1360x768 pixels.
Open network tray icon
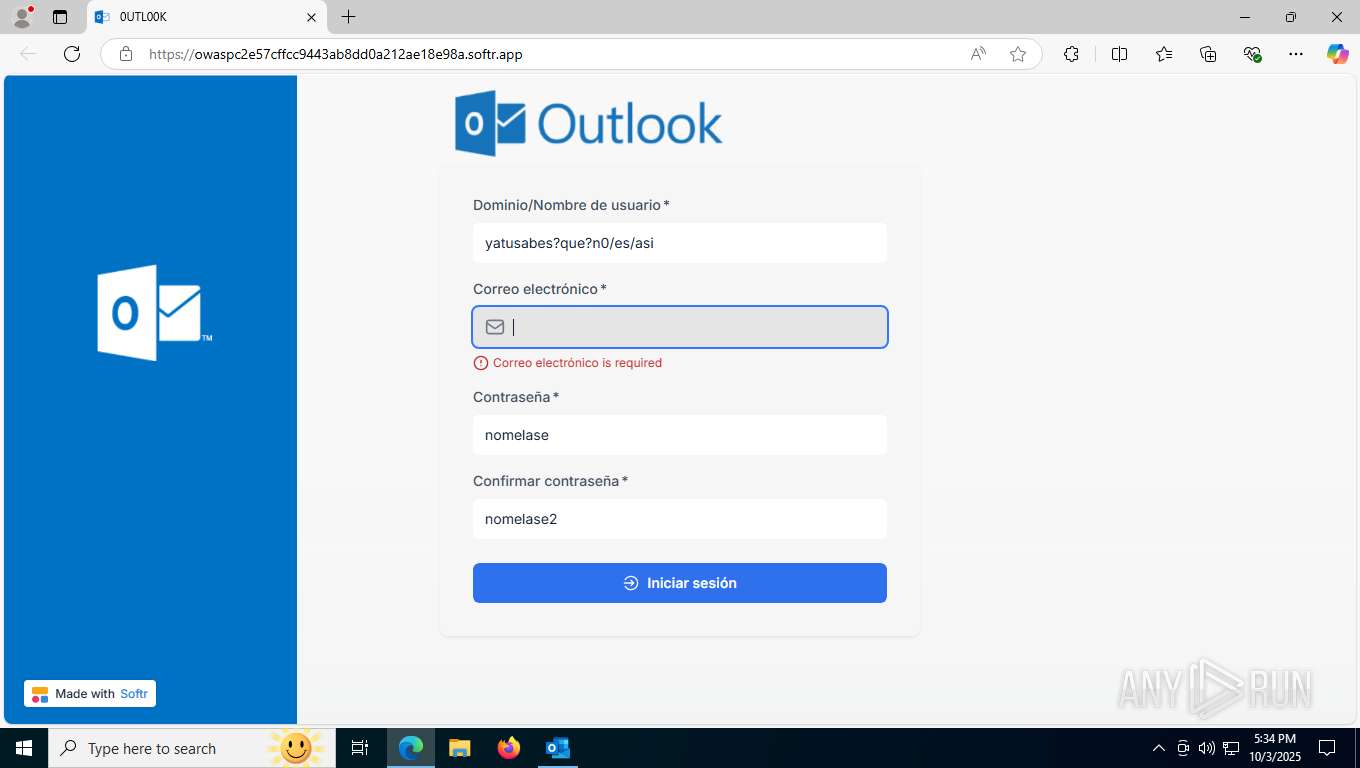click(x=1230, y=748)
